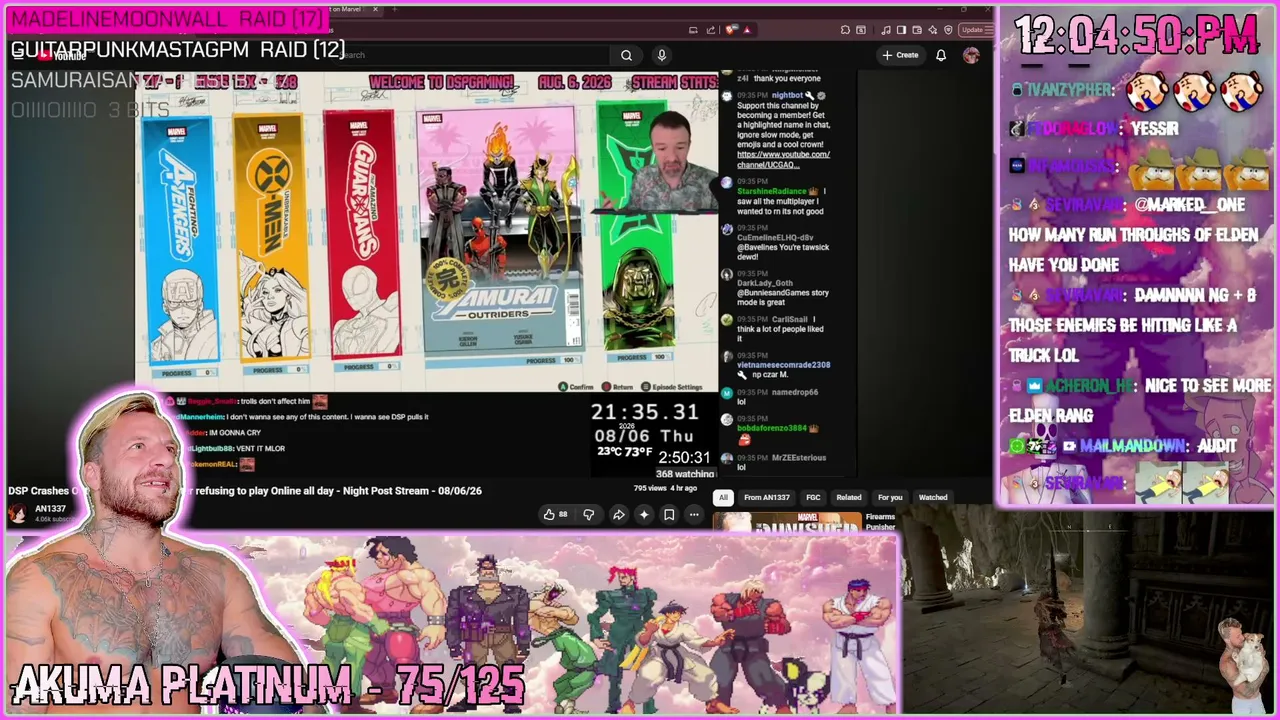Click nightbot's username in the video chat
This screenshot has width=1280, height=720.
tap(786, 95)
